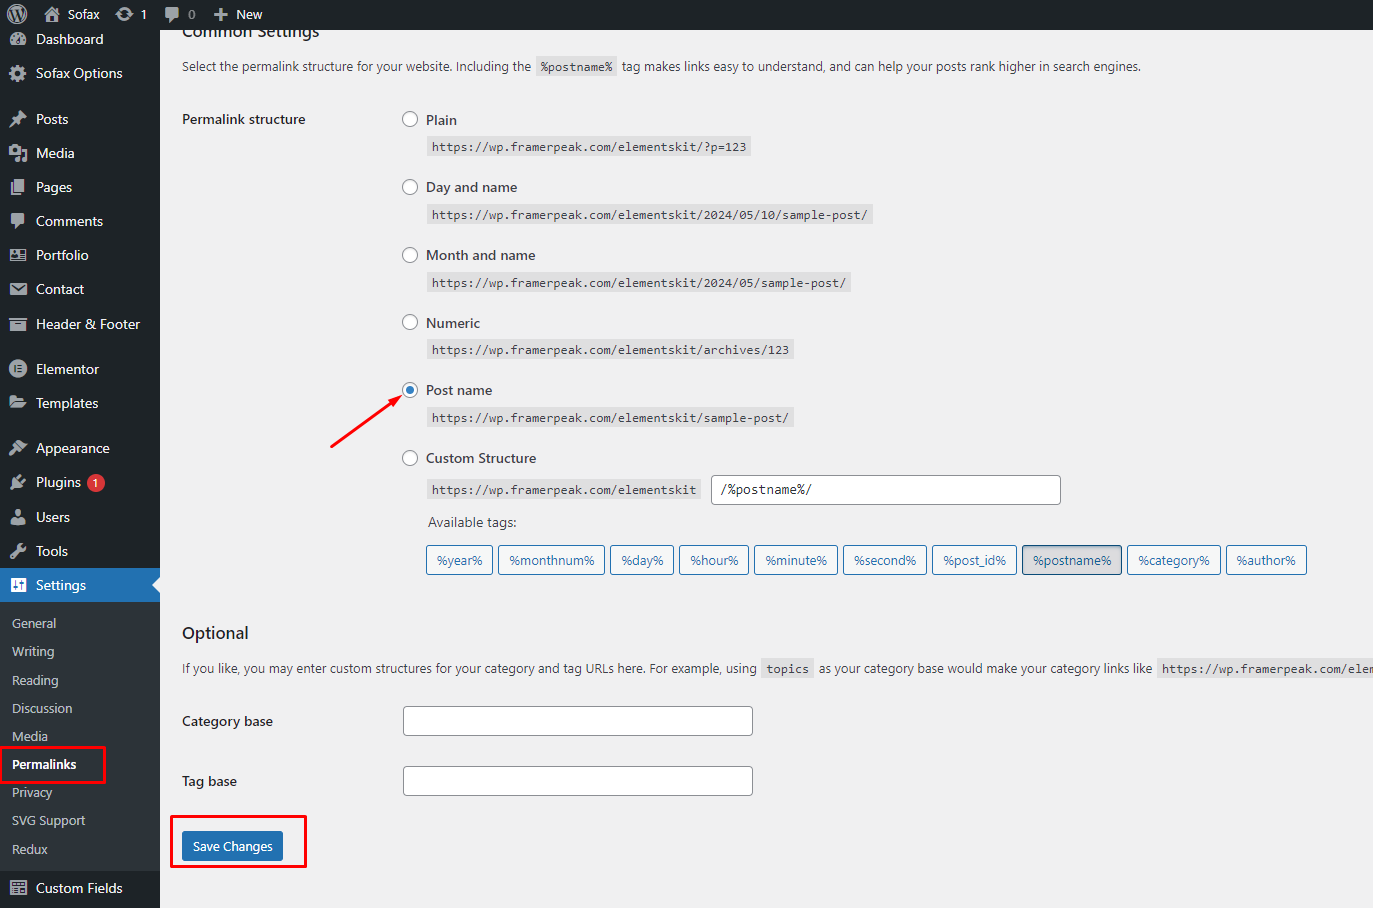Open General settings submenu
Viewport: 1373px width, 908px height.
(x=34, y=623)
